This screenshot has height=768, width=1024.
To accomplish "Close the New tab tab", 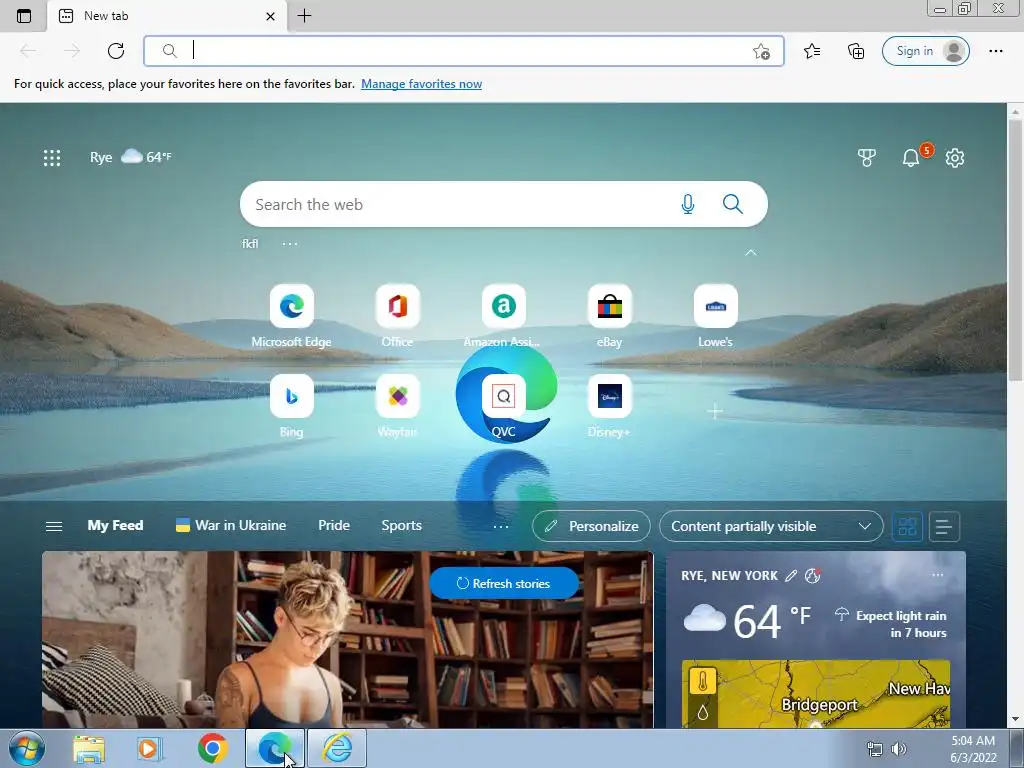I will [270, 16].
